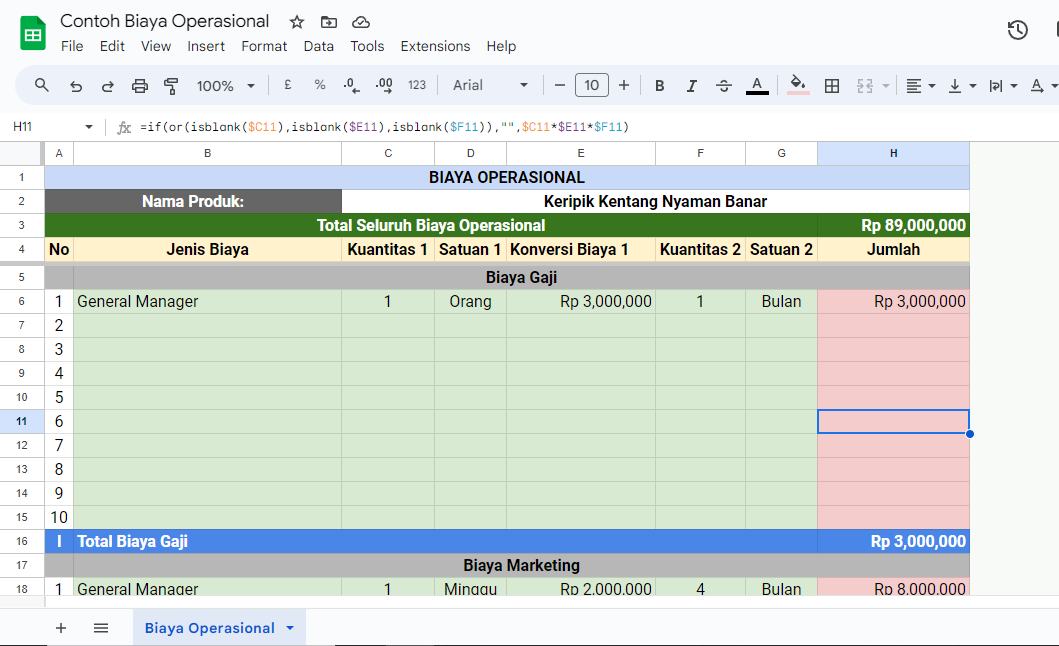The height and width of the screenshot is (646, 1059).
Task: Decrease decimal places
Action: [351, 85]
